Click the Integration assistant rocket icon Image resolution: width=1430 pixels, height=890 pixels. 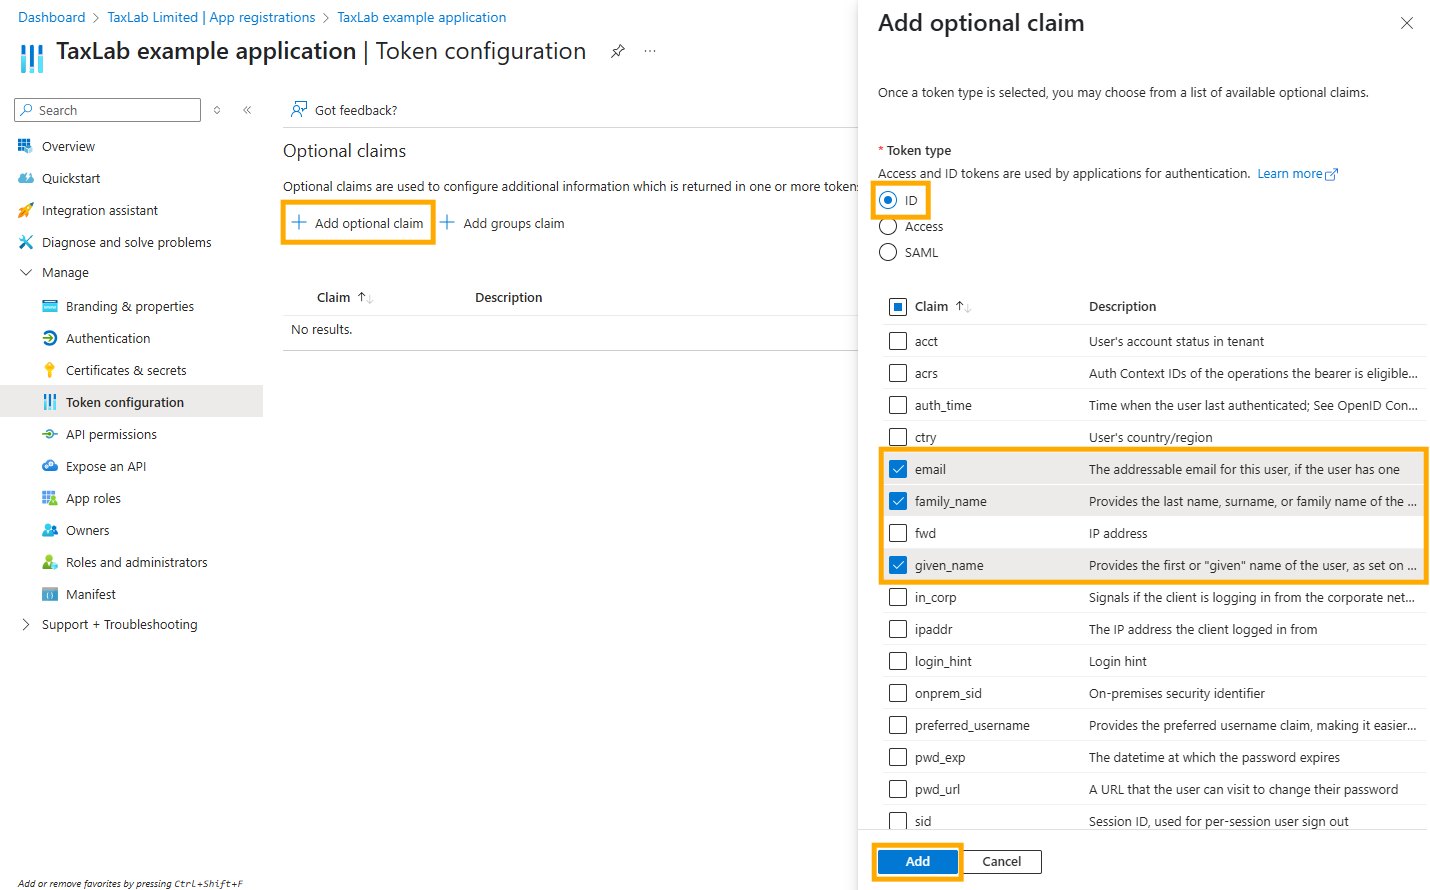coord(25,210)
